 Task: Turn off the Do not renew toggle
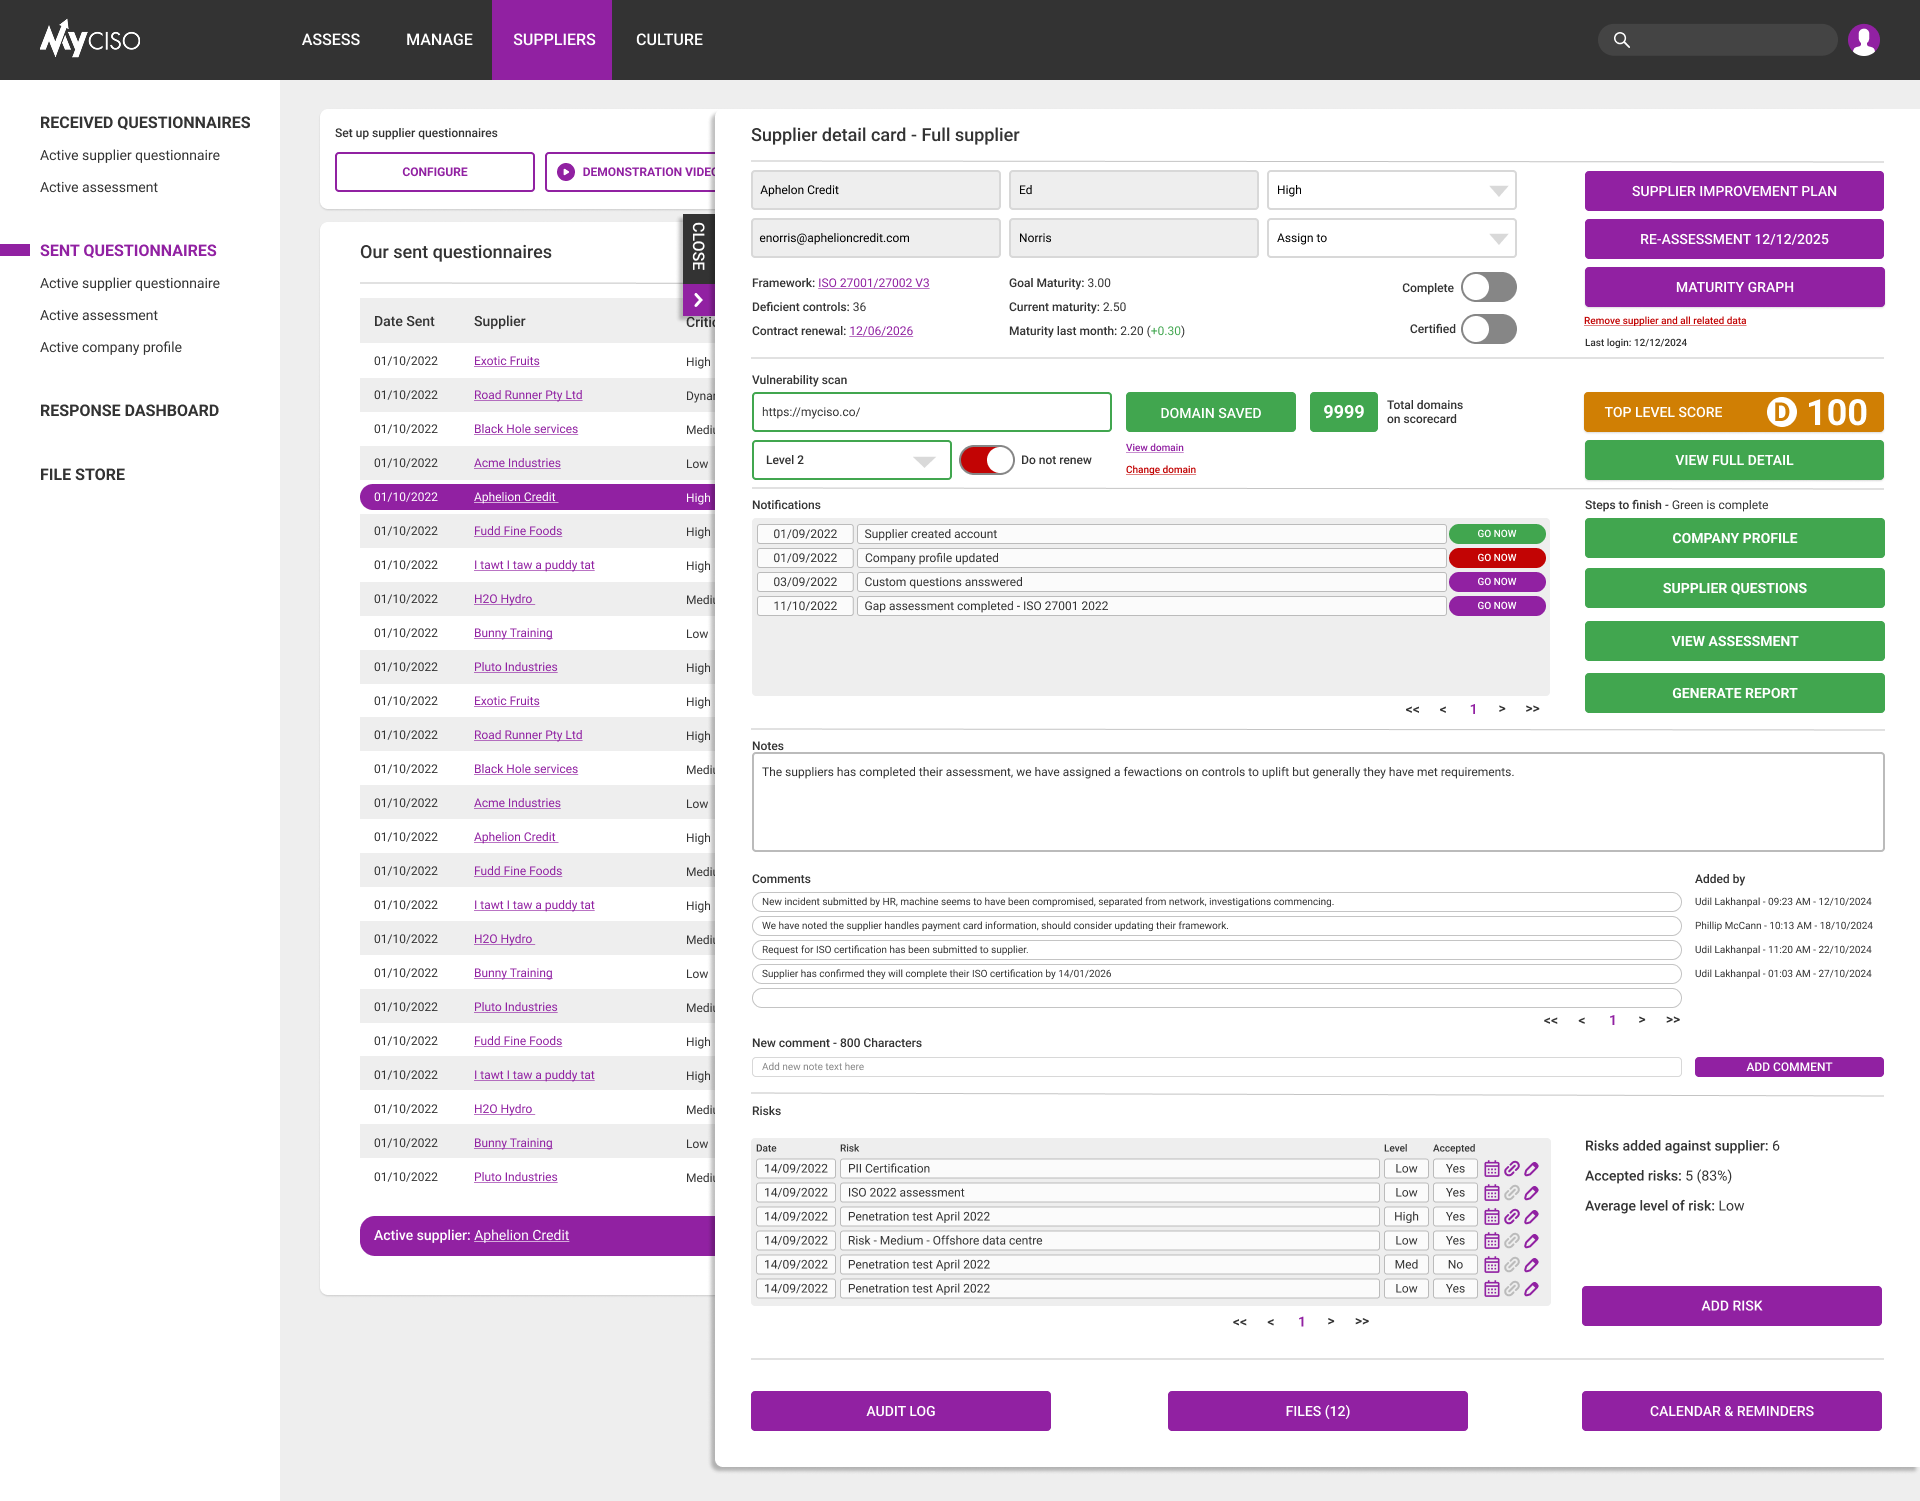coord(986,460)
